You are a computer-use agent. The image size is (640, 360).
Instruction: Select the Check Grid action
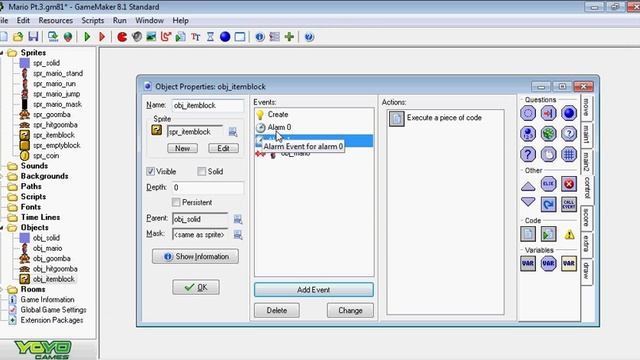click(569, 154)
